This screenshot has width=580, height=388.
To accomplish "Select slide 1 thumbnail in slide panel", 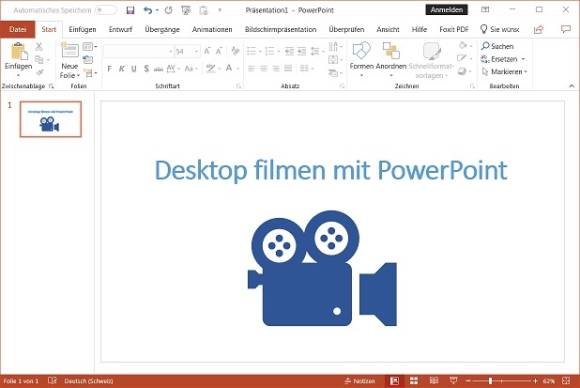I will pyautogui.click(x=51, y=119).
